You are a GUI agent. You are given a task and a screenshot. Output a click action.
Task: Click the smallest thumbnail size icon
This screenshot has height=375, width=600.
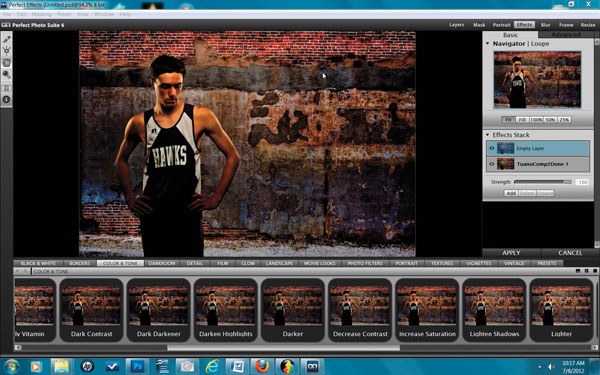(578, 271)
